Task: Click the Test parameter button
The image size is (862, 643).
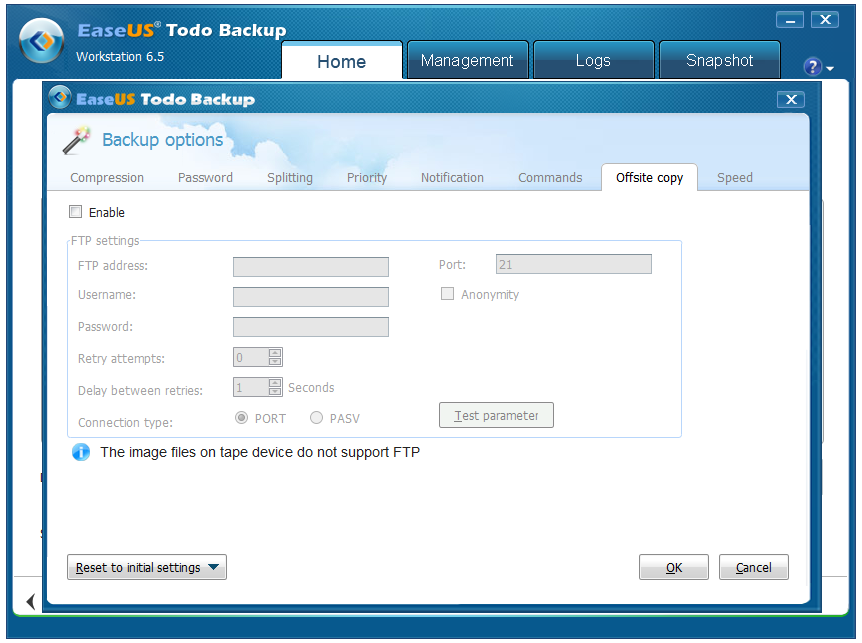Action: (496, 415)
